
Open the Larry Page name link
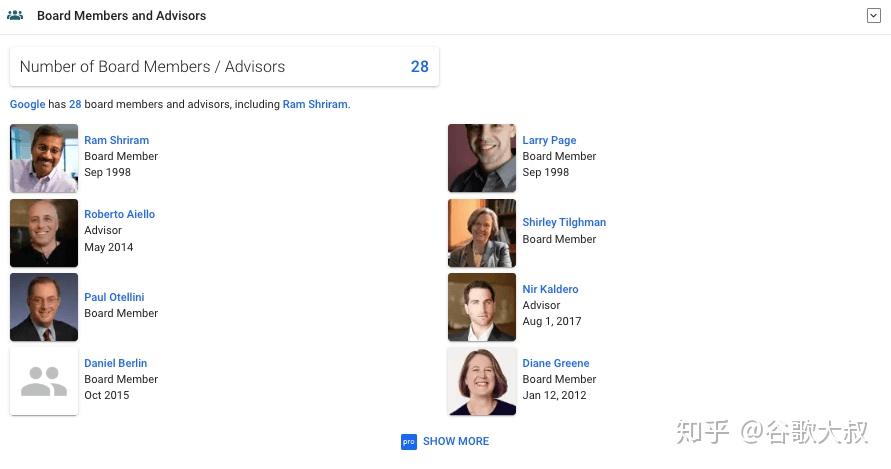click(x=549, y=140)
